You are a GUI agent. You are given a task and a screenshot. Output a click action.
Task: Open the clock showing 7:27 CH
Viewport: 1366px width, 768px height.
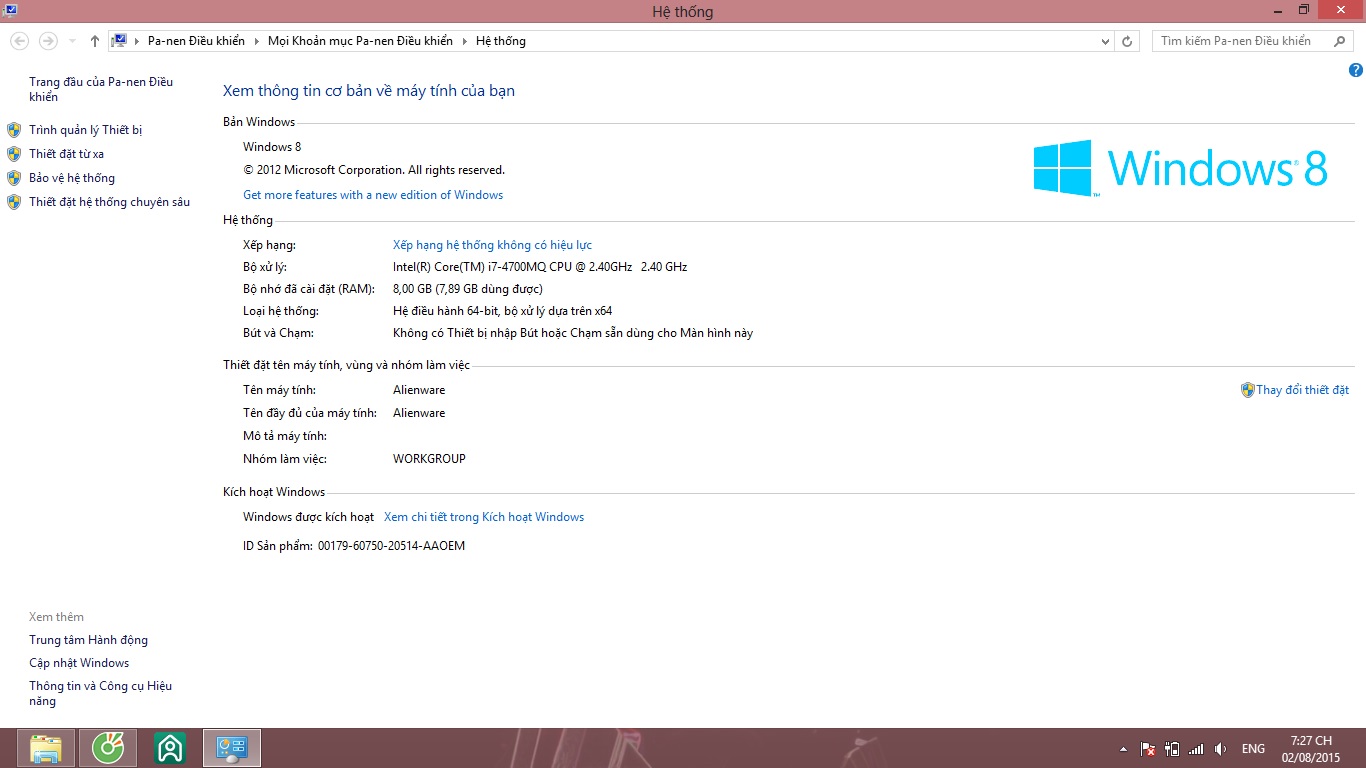[x=1311, y=749]
